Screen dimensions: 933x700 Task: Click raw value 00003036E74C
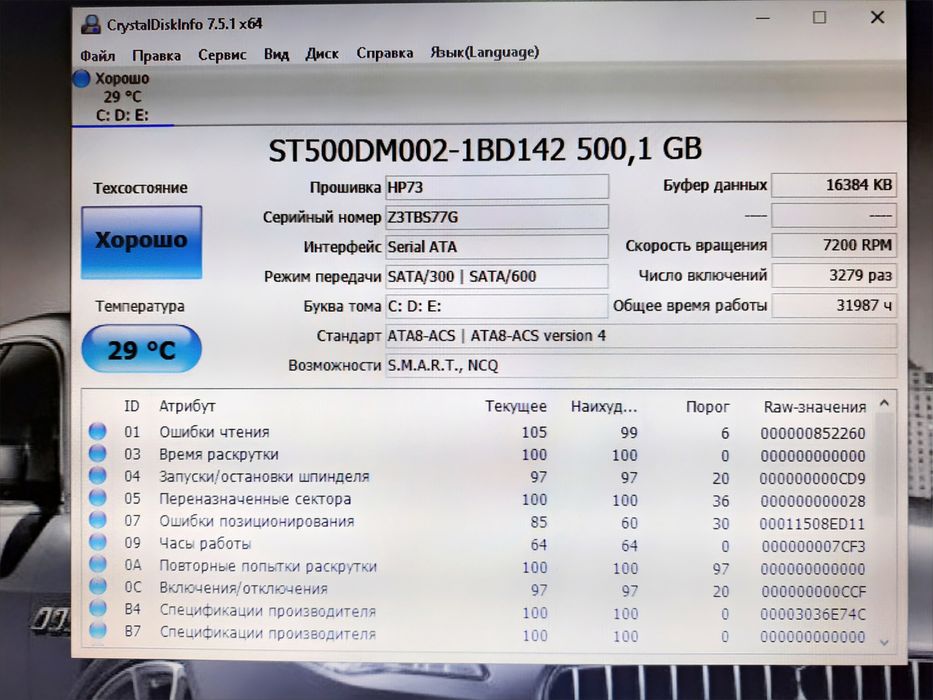coord(813,614)
